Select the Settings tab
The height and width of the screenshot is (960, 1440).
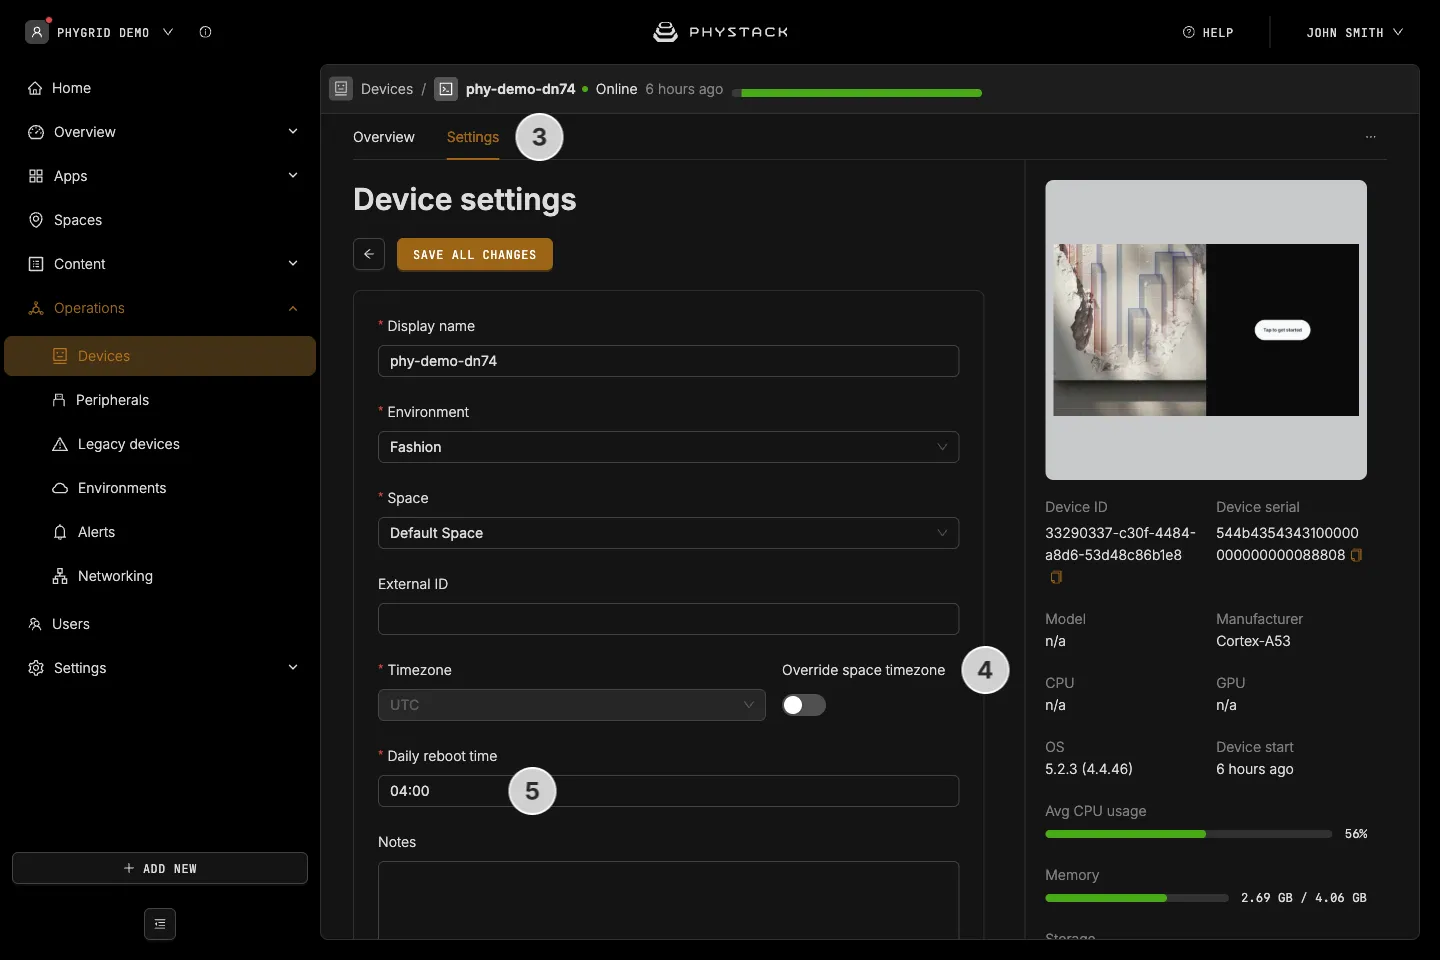click(x=473, y=137)
